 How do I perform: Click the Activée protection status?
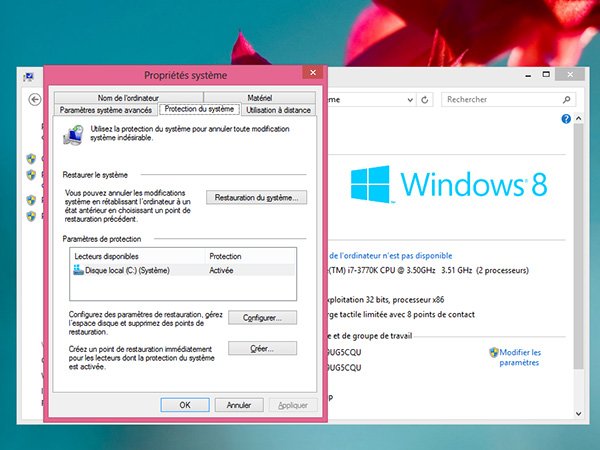pos(221,270)
